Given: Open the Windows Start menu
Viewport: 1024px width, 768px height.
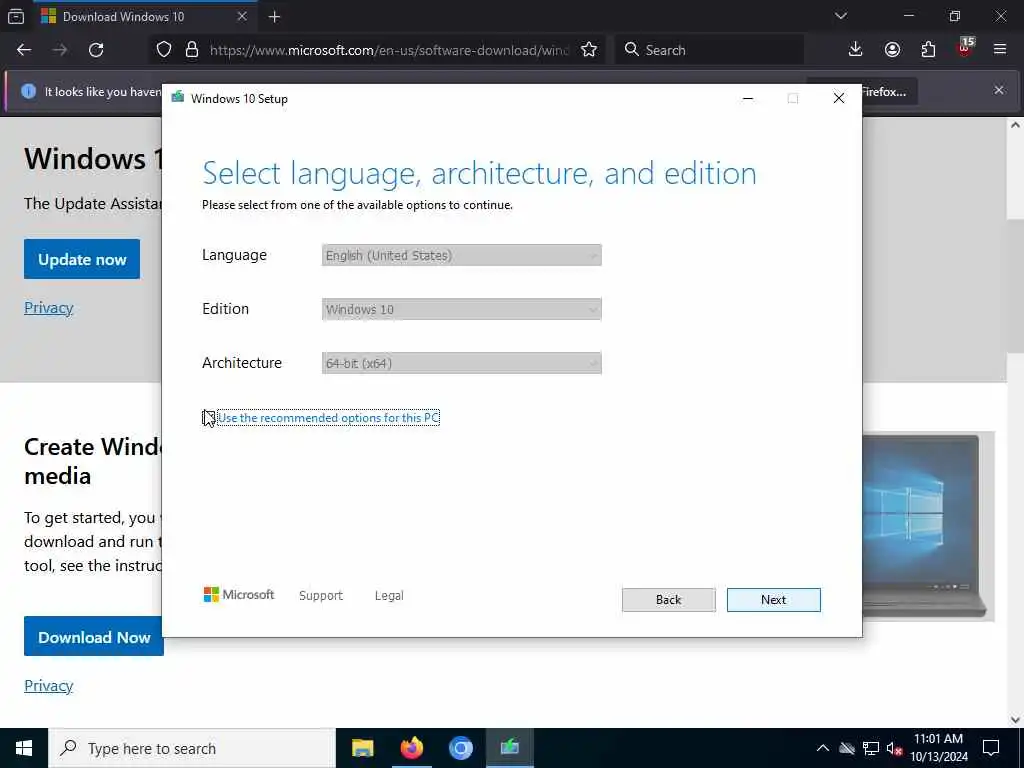Looking at the screenshot, I should click(24, 748).
